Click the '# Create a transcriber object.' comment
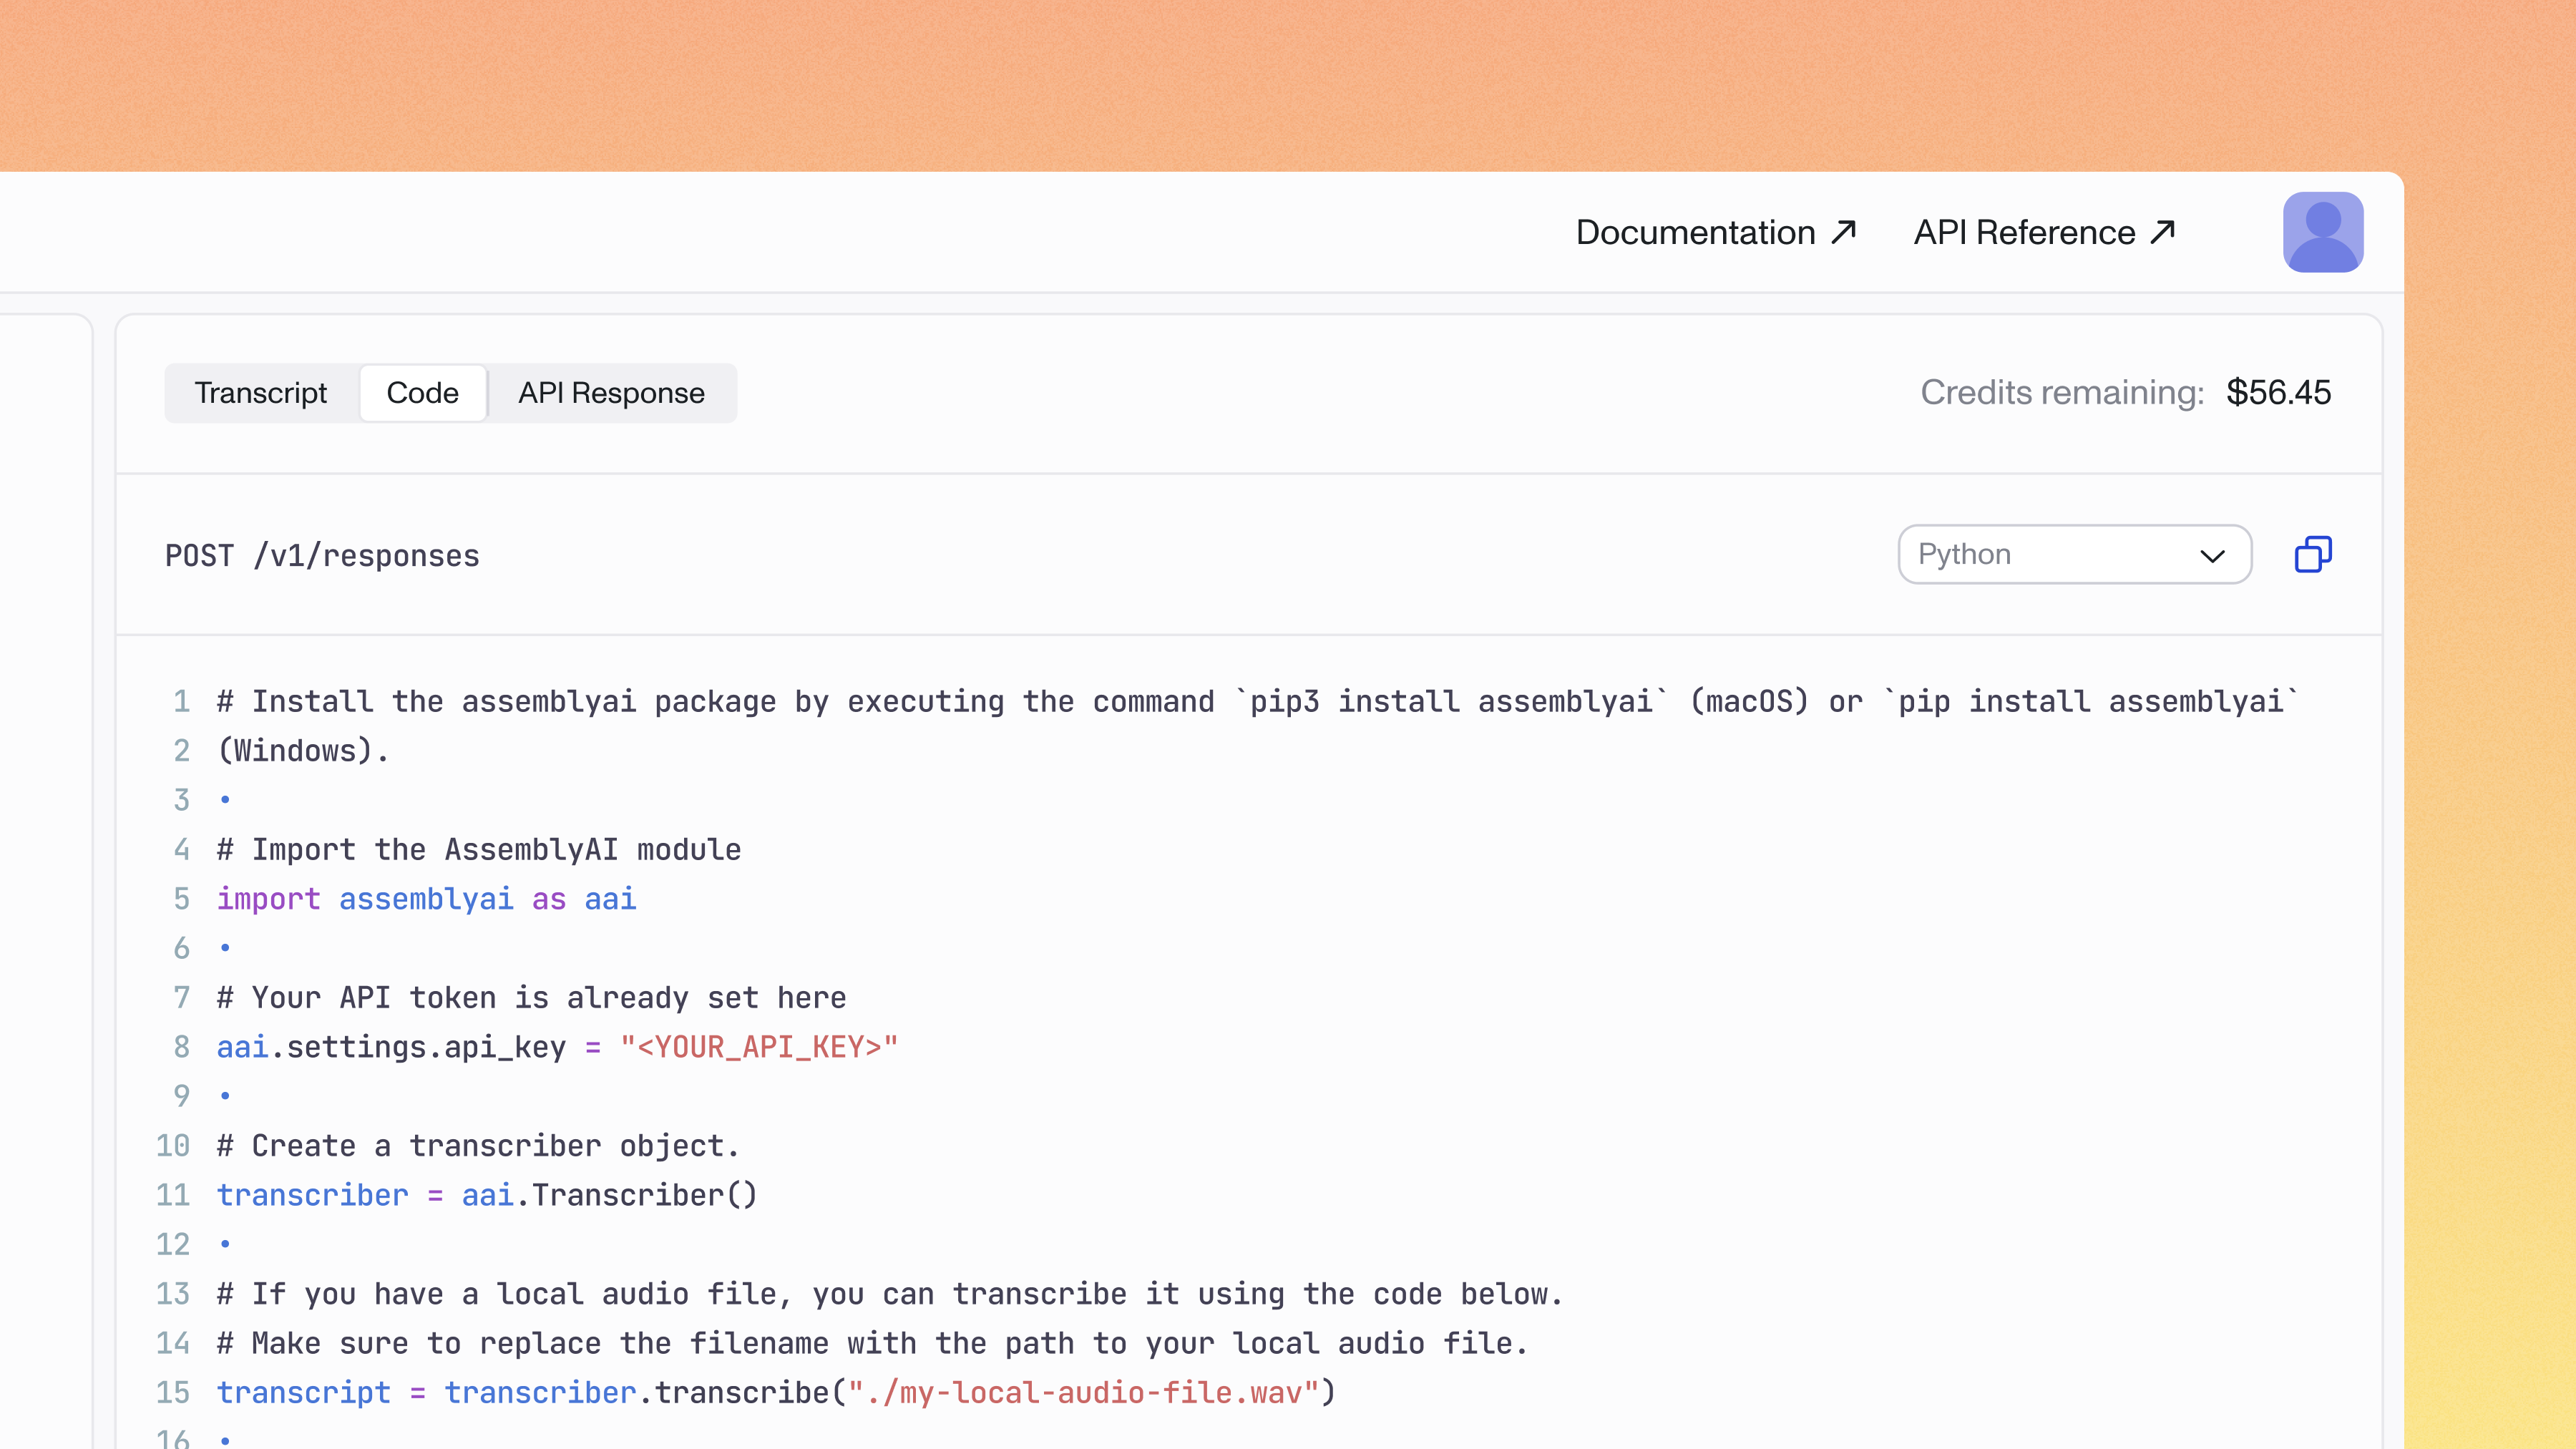This screenshot has height=1449, width=2576. point(478,1145)
